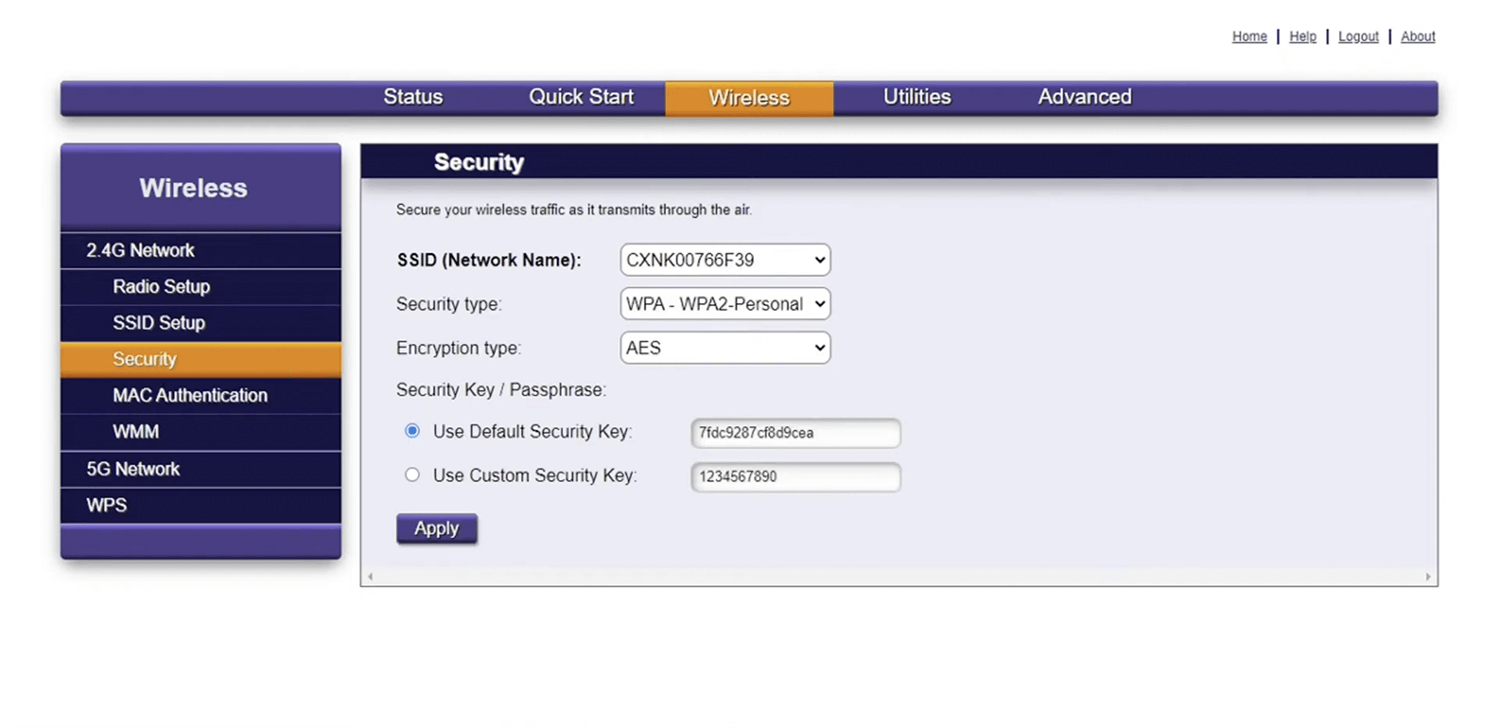1500x728 pixels.
Task: Switch to the Status tab
Action: [x=413, y=97]
